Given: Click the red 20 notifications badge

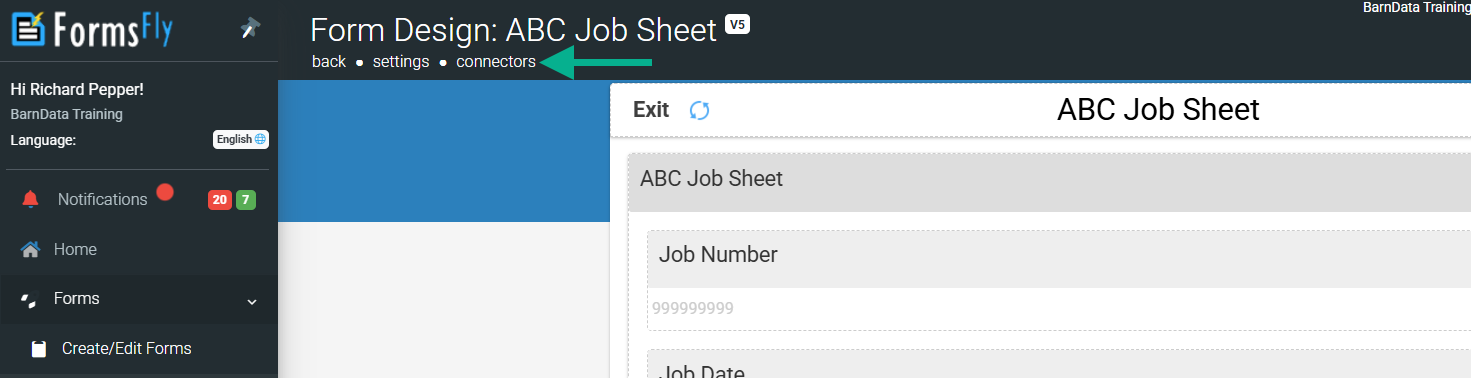Looking at the screenshot, I should point(219,200).
